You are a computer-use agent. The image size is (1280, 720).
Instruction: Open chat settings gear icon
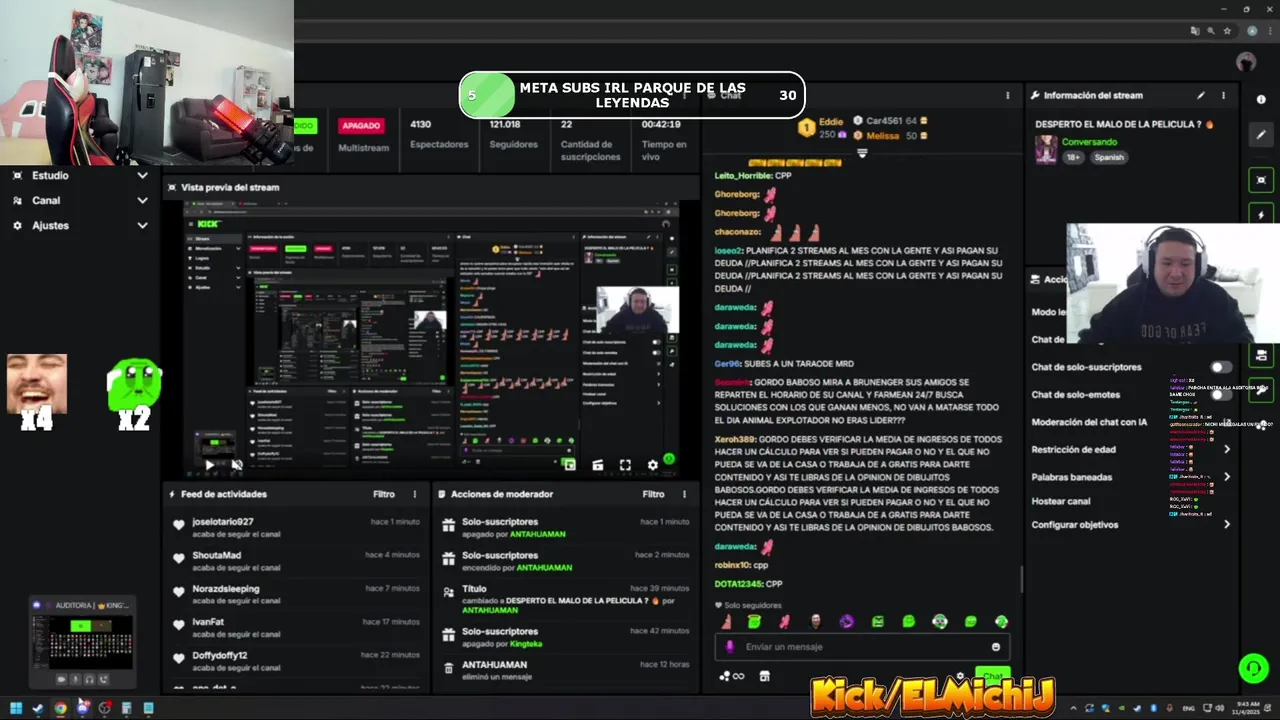click(960, 676)
